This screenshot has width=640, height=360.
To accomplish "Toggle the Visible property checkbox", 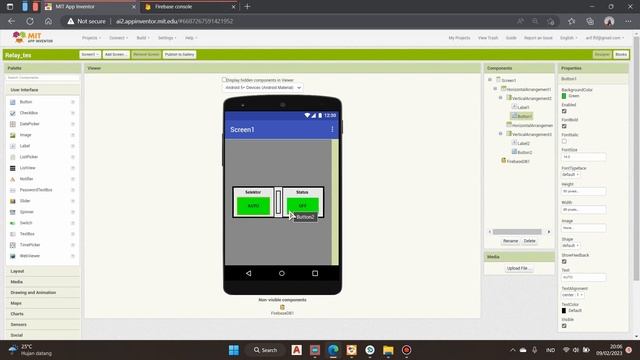I will (x=564, y=326).
